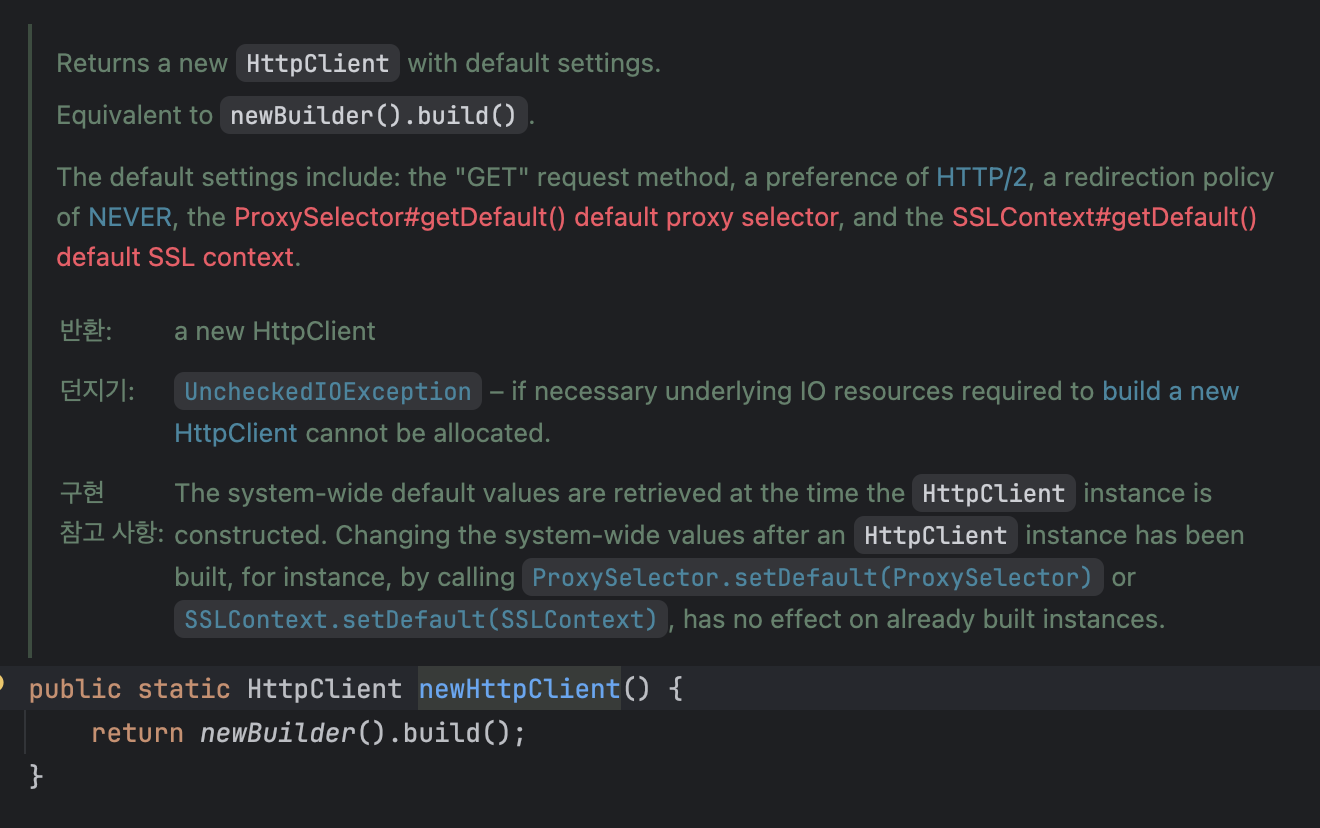Screen dimensions: 1320x828
Task: Click the green vertical rendered-doc margin bar
Action: 30,340
